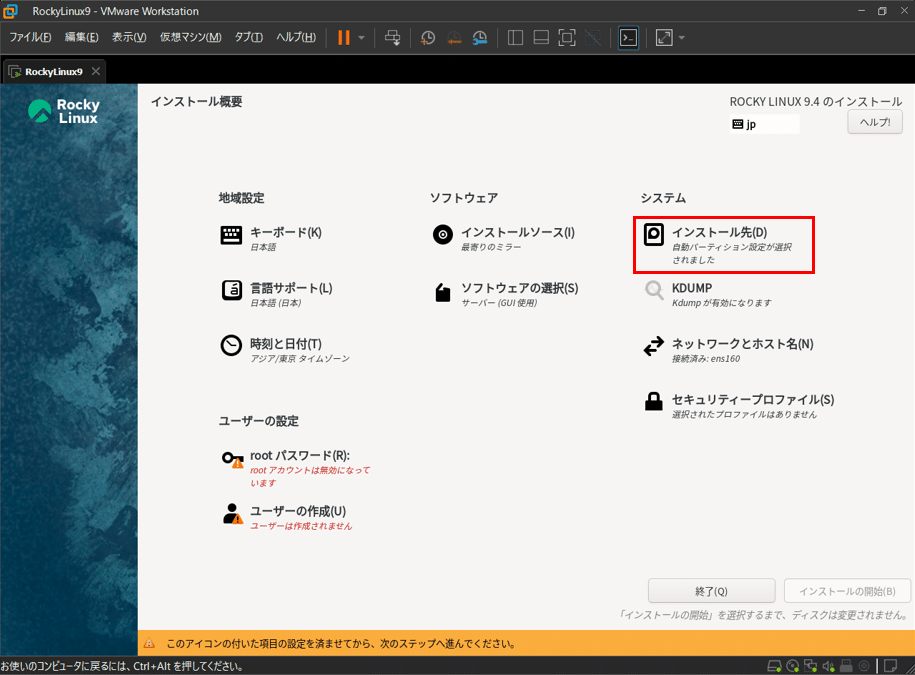Screen dimensions: 915x675
Task: Open インストール先(D) installation destination
Action: [724, 245]
